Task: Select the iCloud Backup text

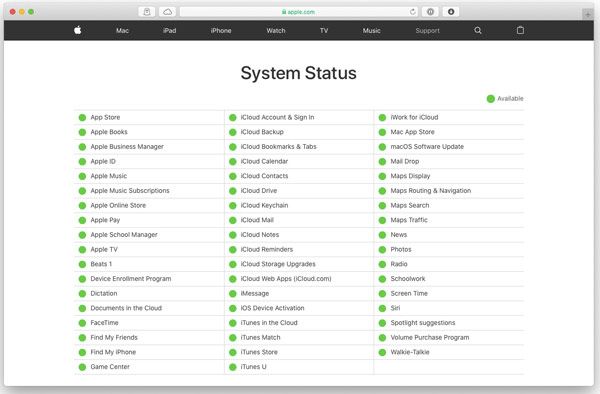Action: [262, 132]
